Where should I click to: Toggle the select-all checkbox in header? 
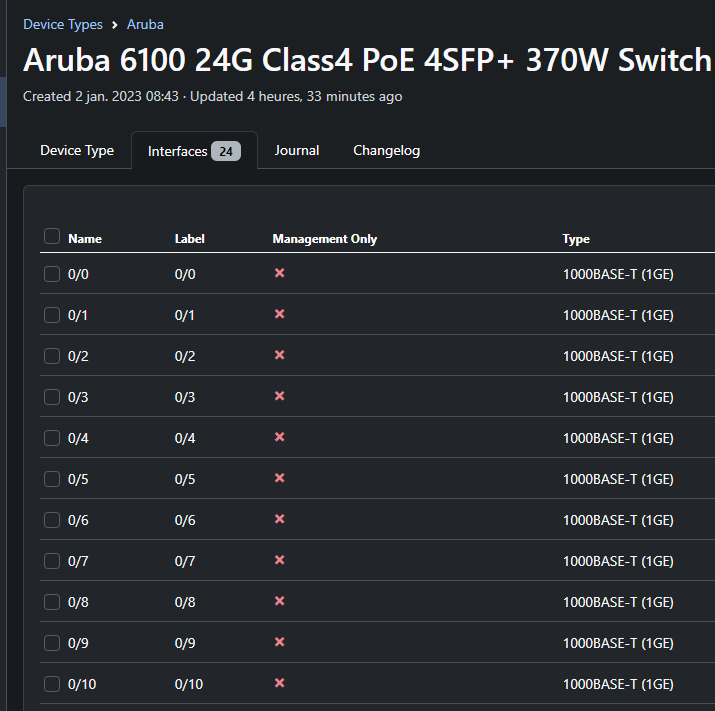pyautogui.click(x=52, y=236)
